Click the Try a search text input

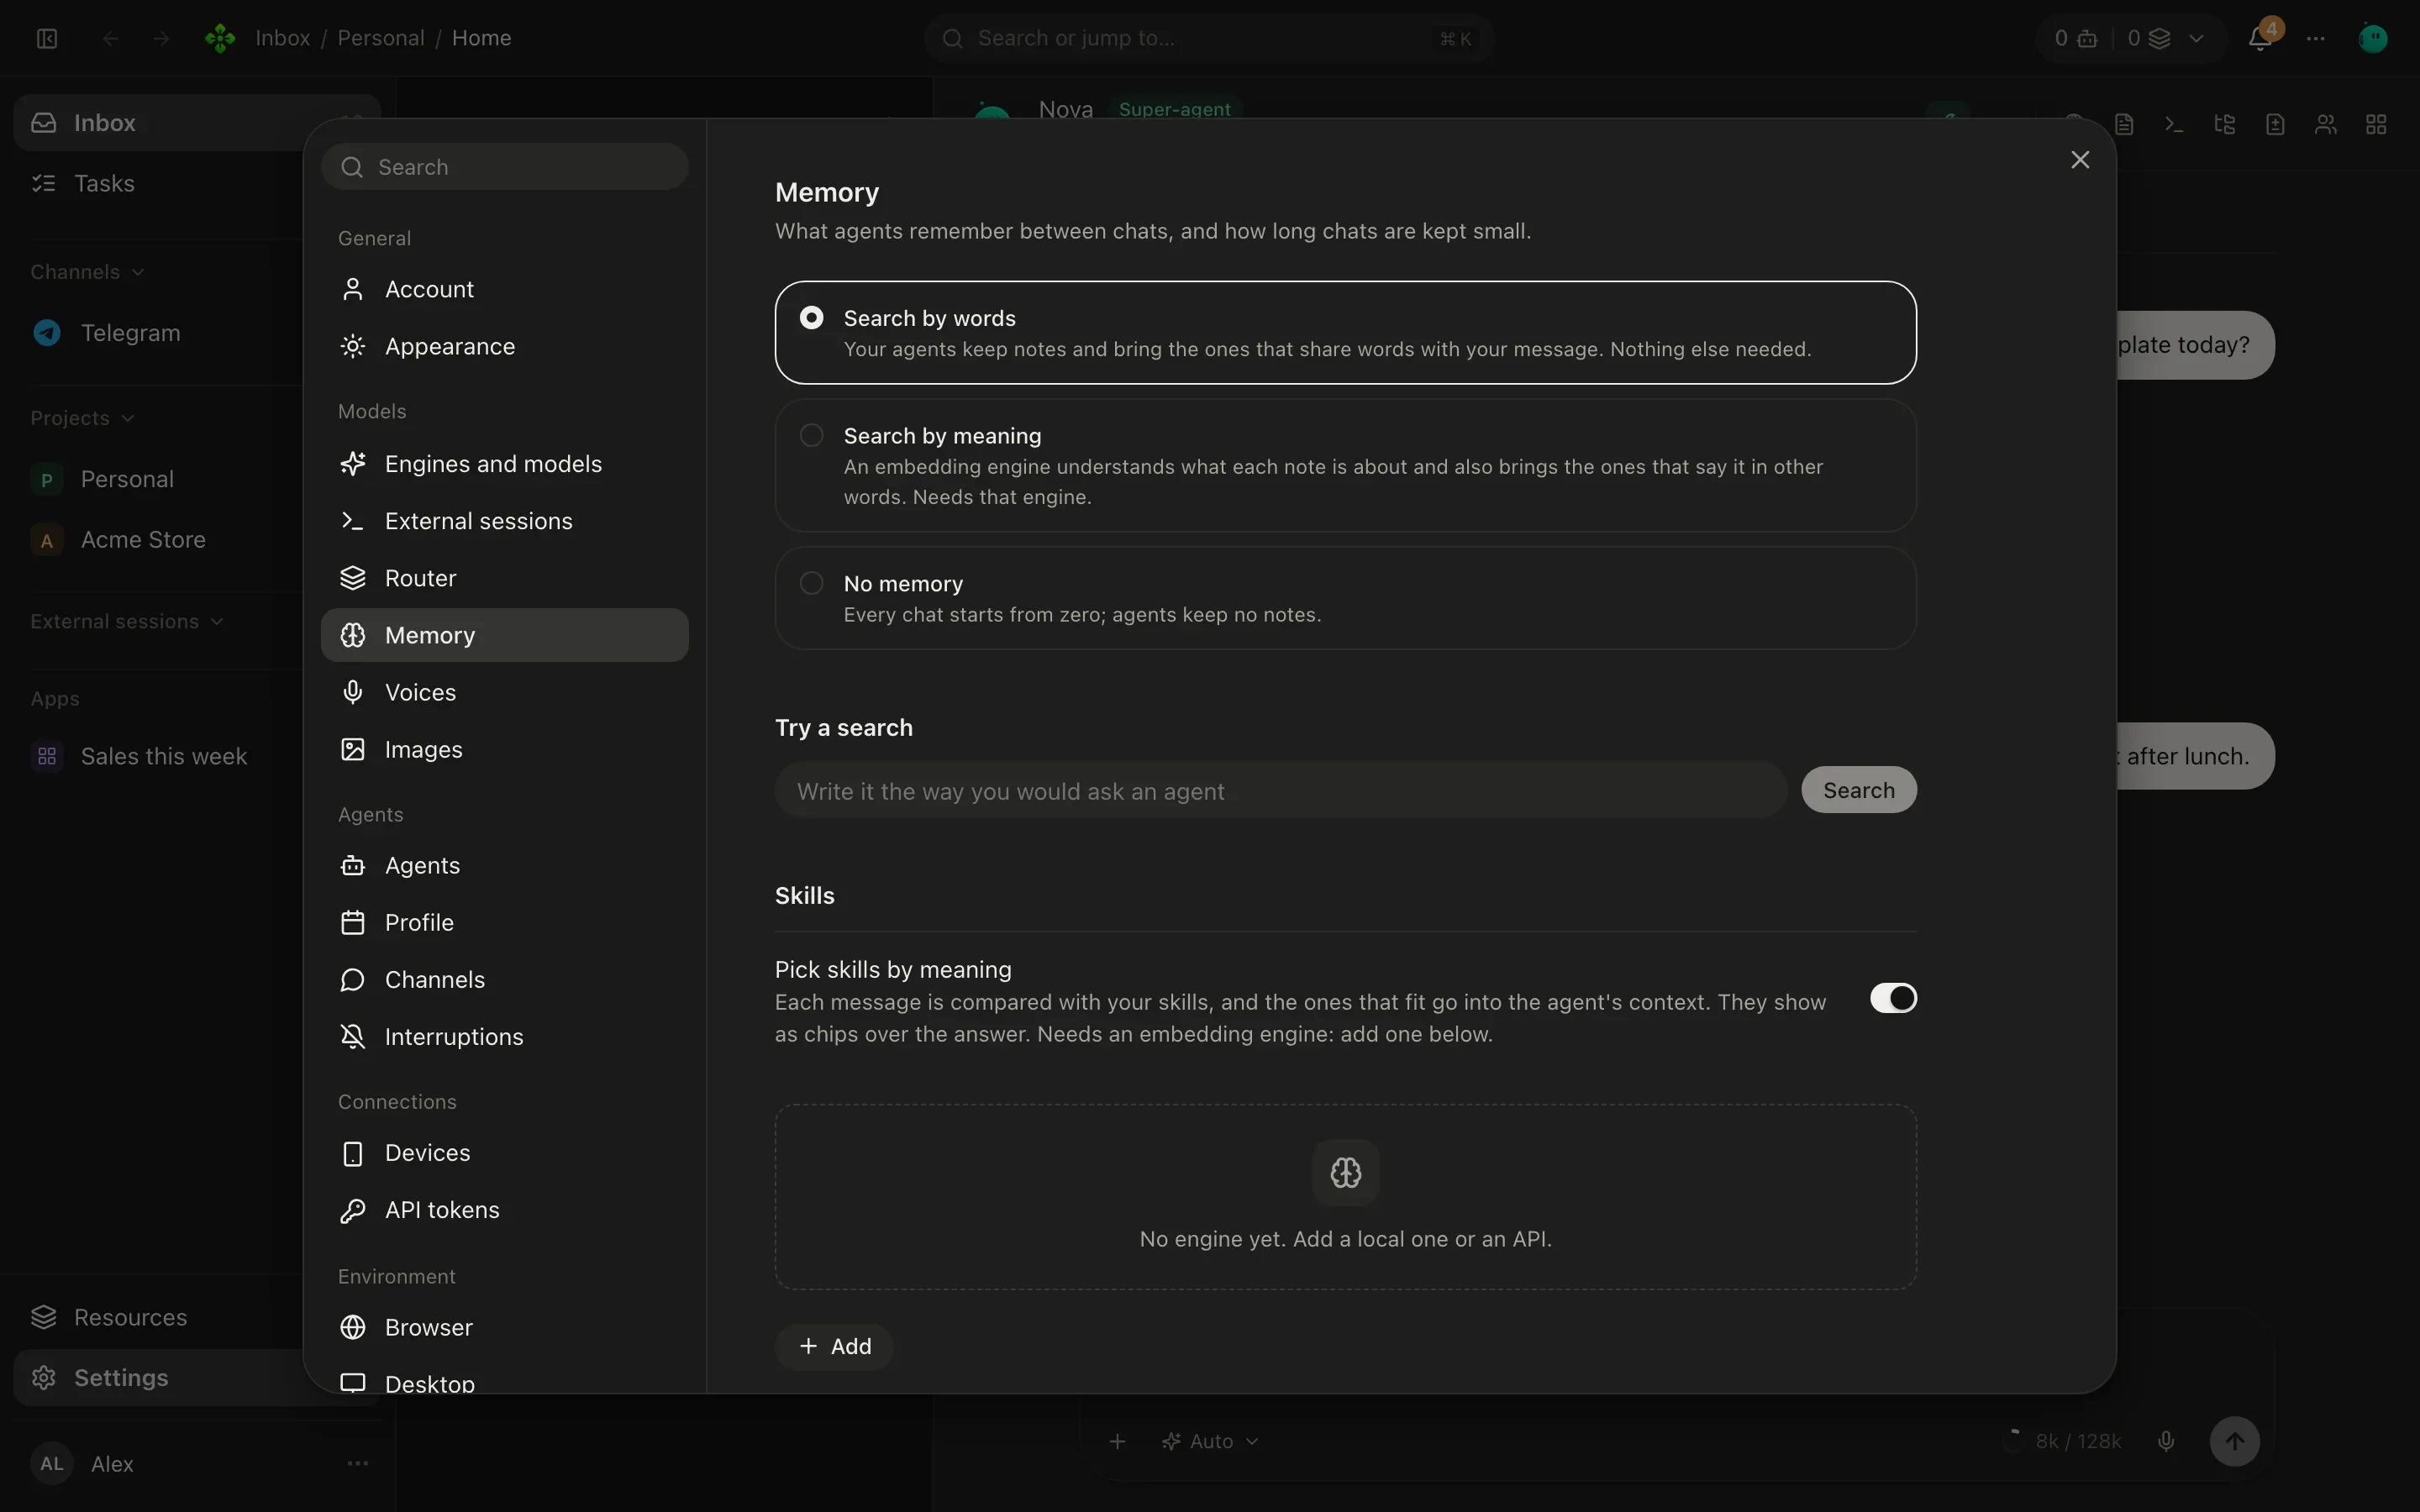(x=1280, y=790)
